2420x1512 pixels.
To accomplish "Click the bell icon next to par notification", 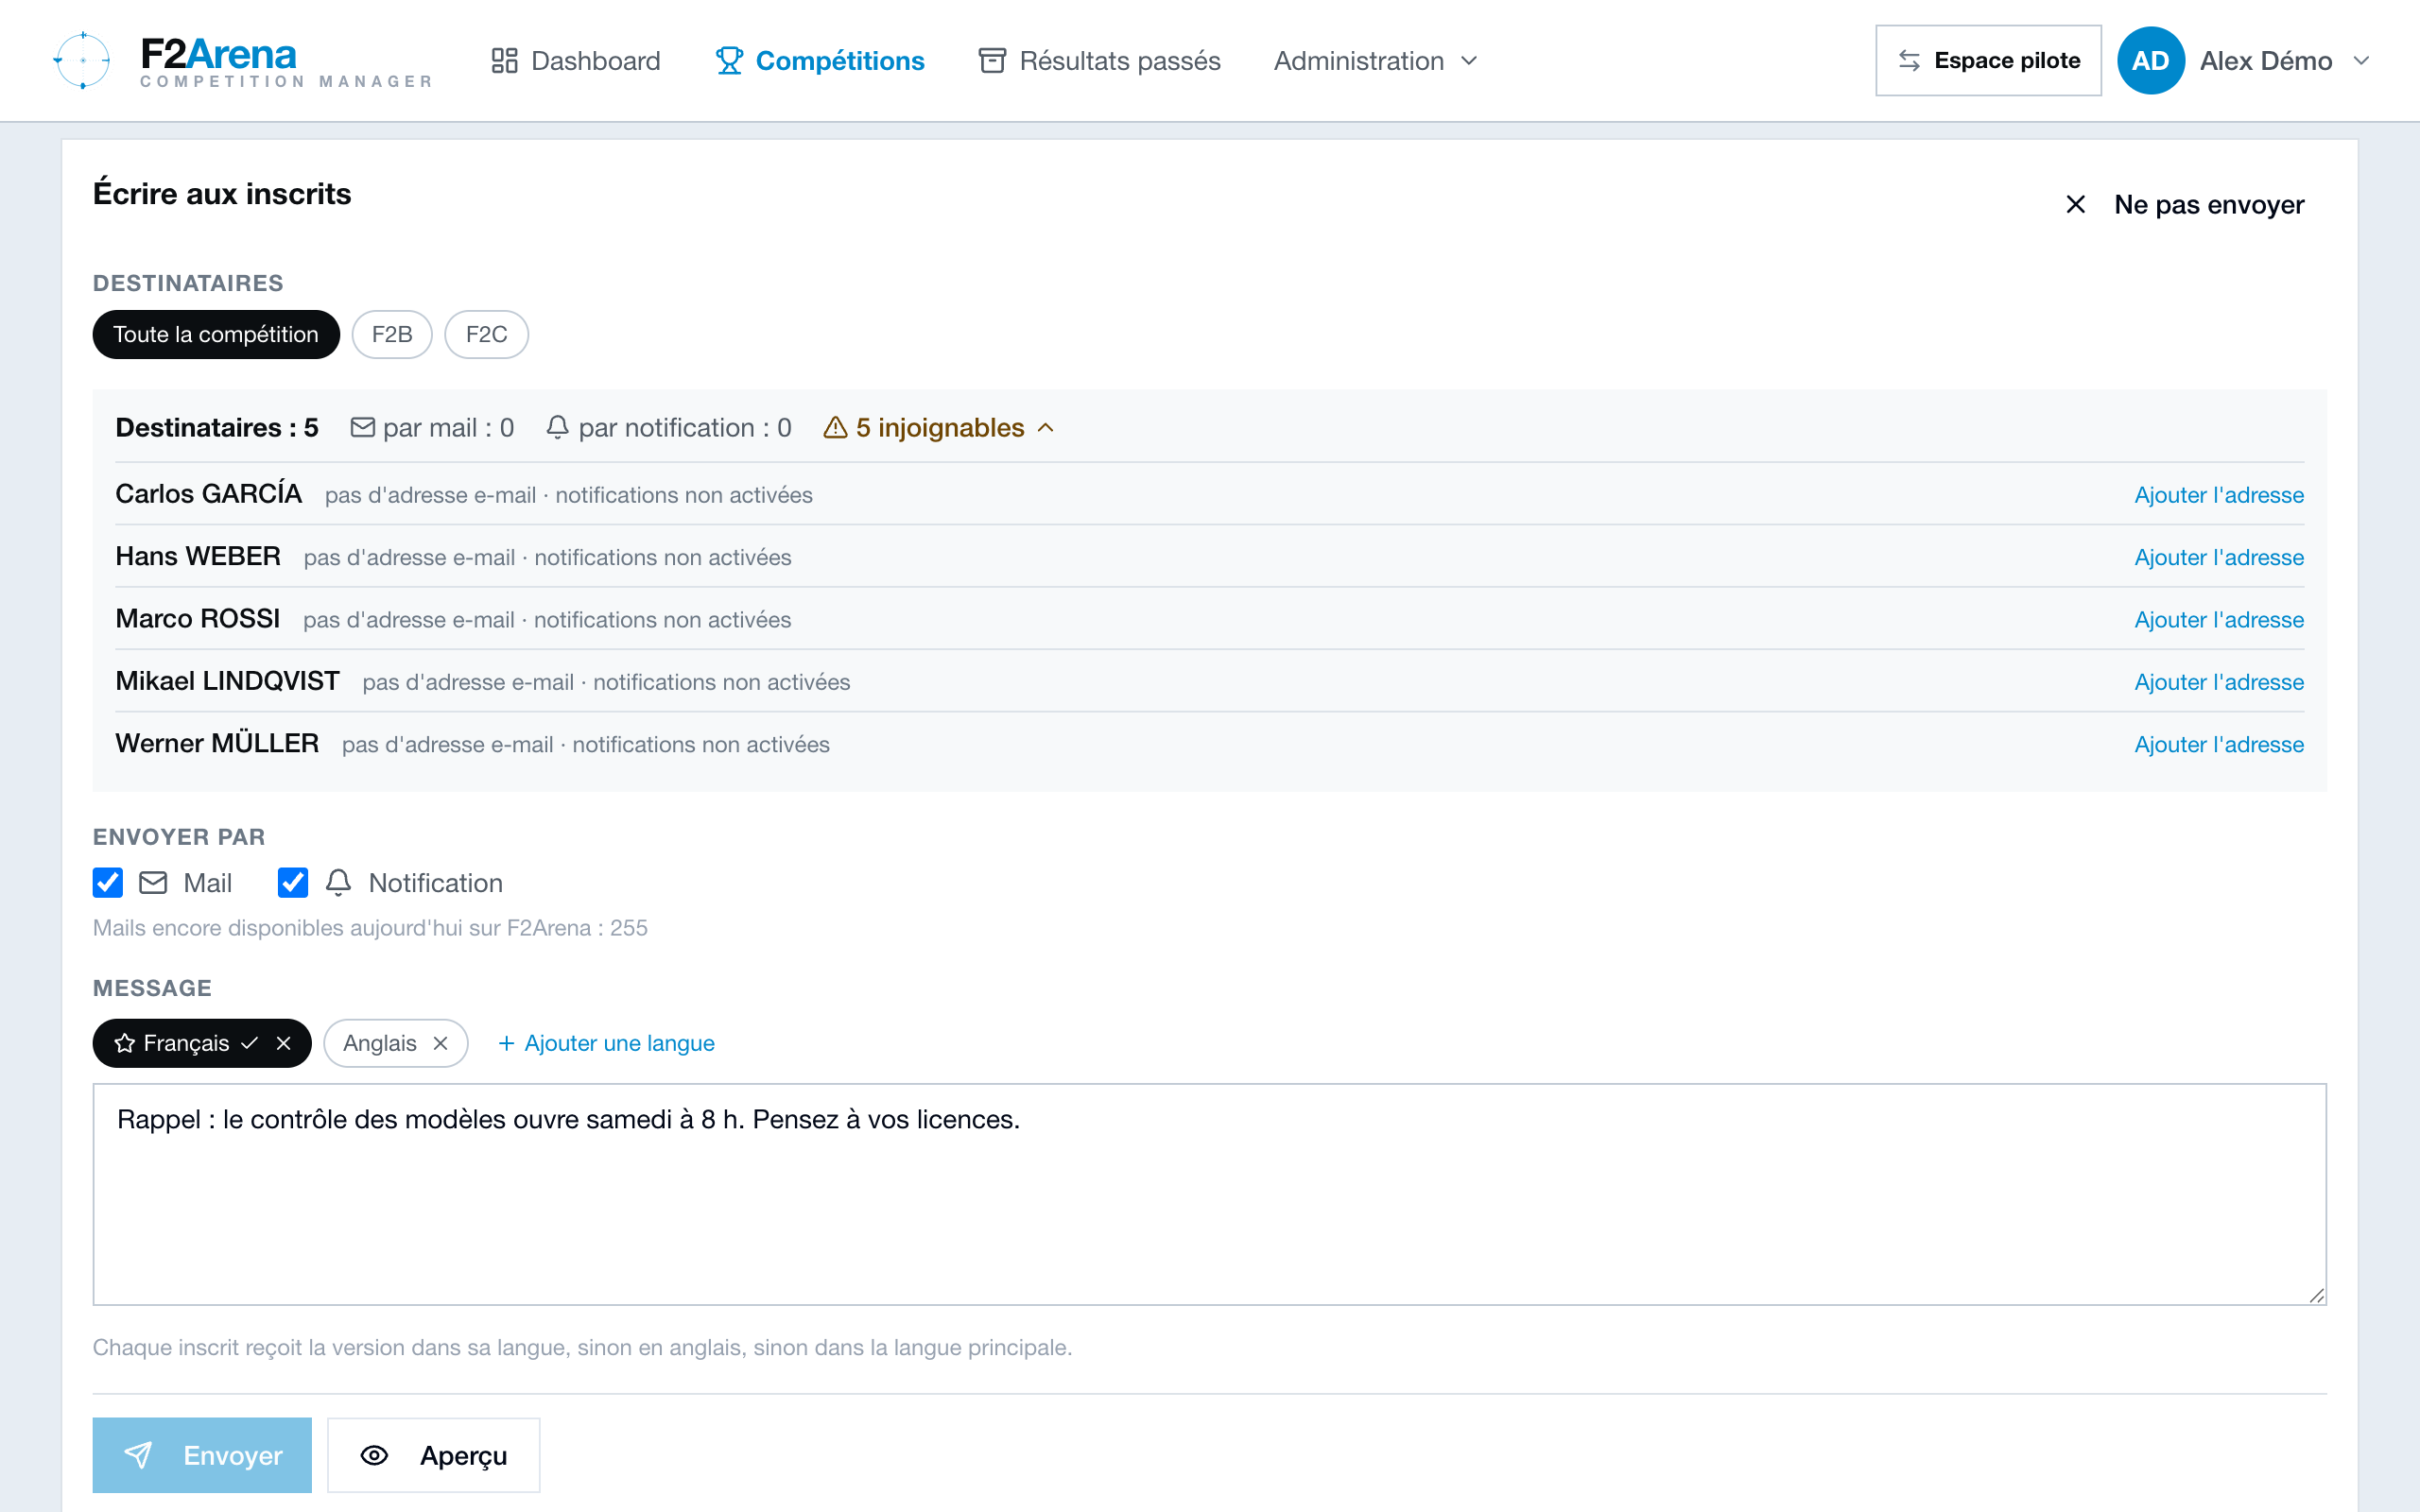I will 558,428.
